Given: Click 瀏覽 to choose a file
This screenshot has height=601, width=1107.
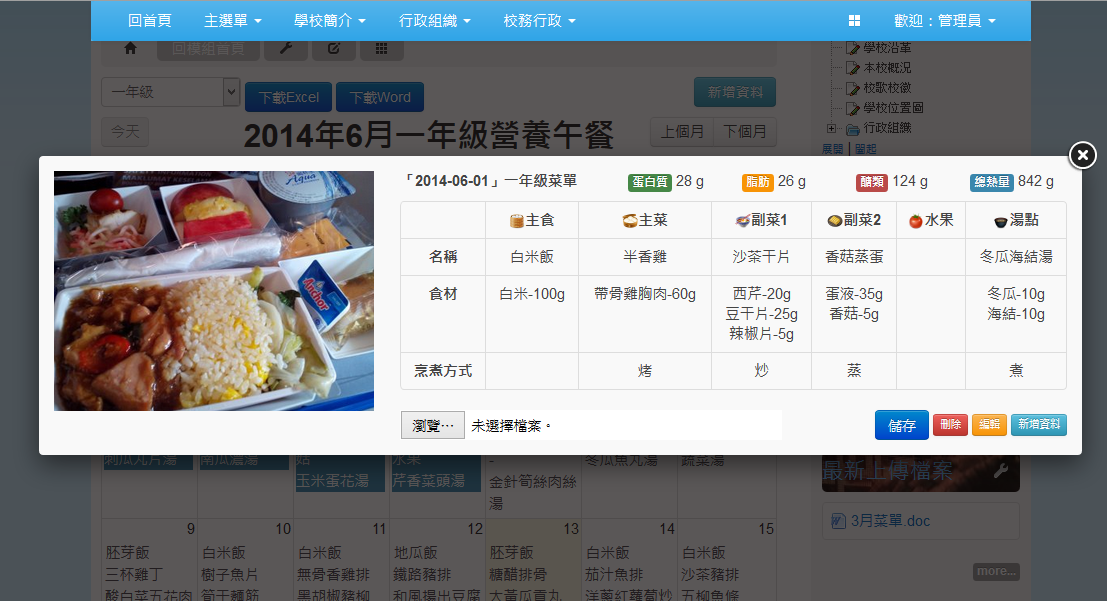Looking at the screenshot, I should 433,425.
